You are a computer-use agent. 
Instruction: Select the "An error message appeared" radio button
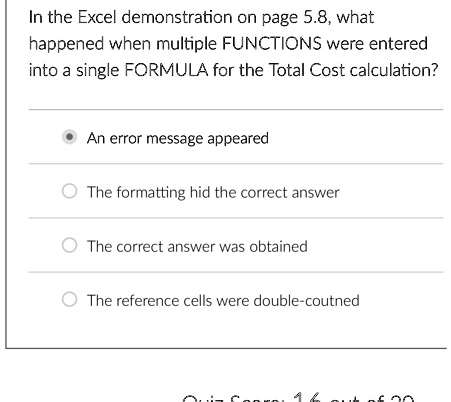(69, 137)
